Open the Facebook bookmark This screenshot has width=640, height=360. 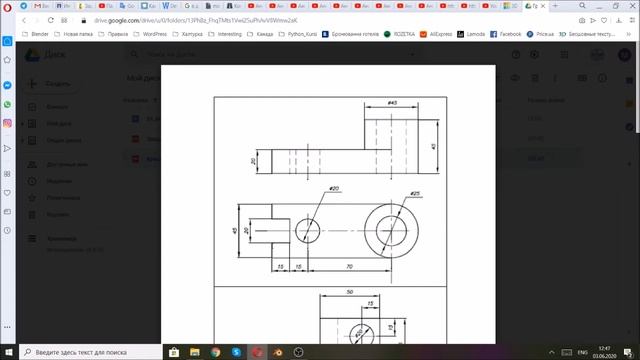click(506, 34)
